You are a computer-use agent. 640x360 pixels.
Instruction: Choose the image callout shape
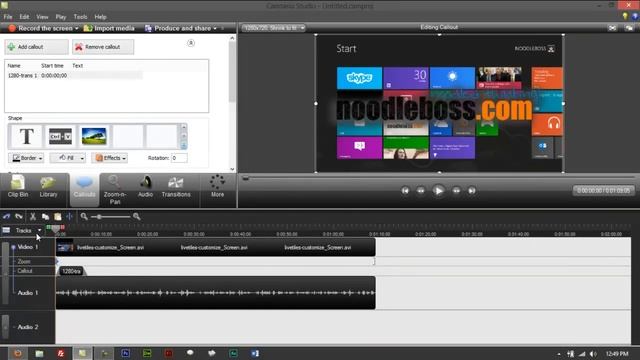point(94,136)
